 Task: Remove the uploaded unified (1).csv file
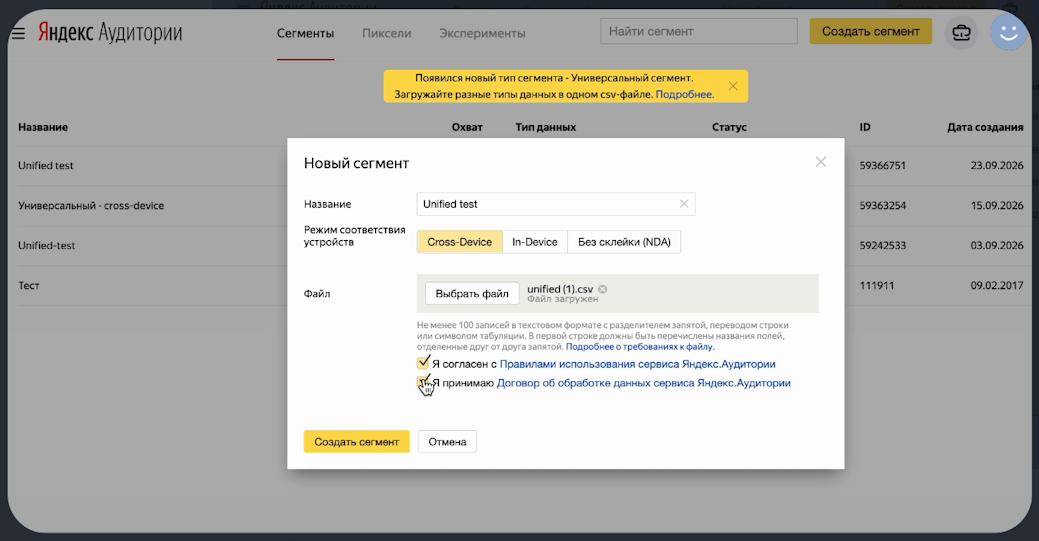point(602,289)
